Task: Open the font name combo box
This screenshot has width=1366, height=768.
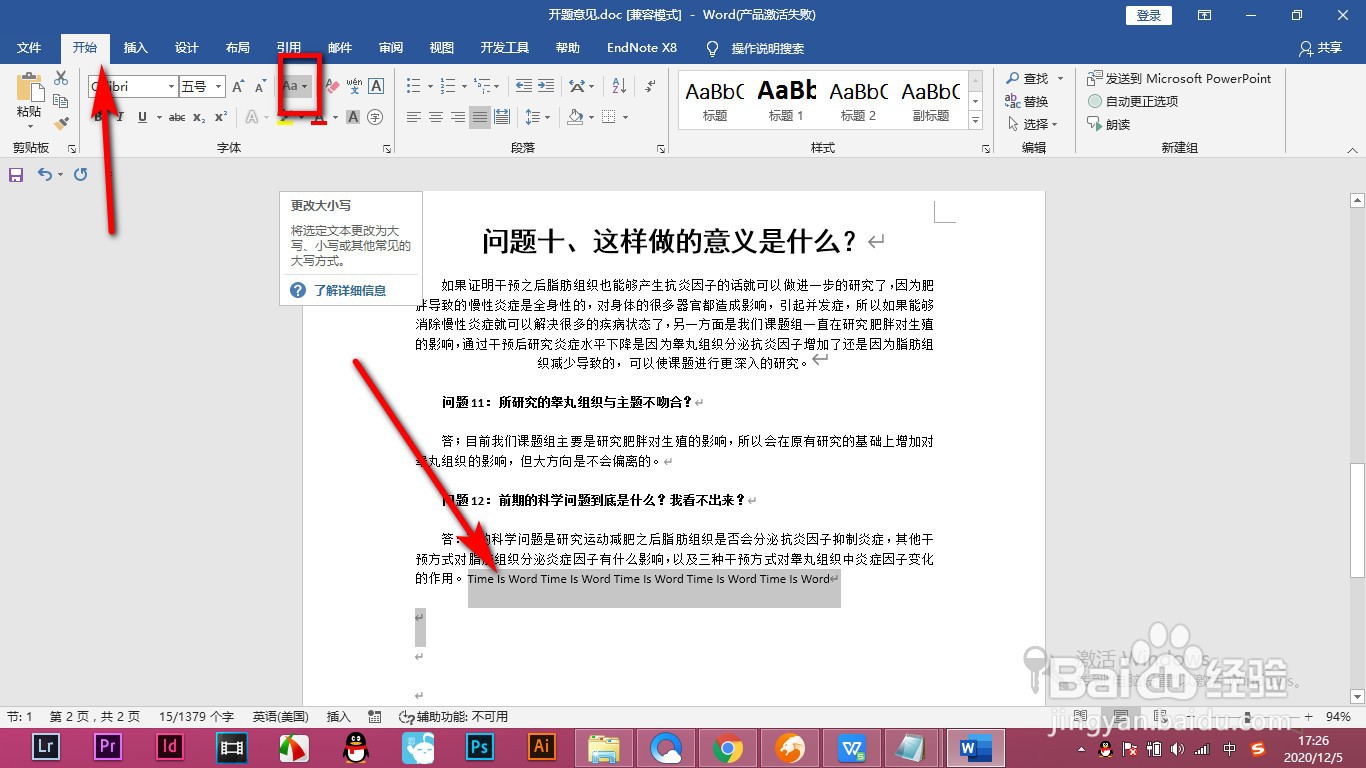Action: coord(133,87)
